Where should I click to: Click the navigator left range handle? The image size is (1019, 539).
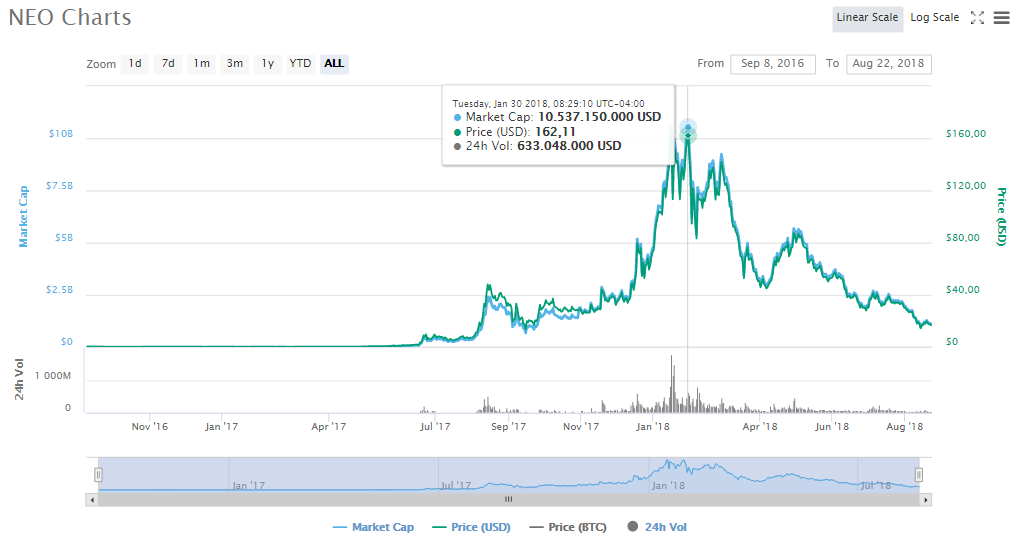[98, 475]
